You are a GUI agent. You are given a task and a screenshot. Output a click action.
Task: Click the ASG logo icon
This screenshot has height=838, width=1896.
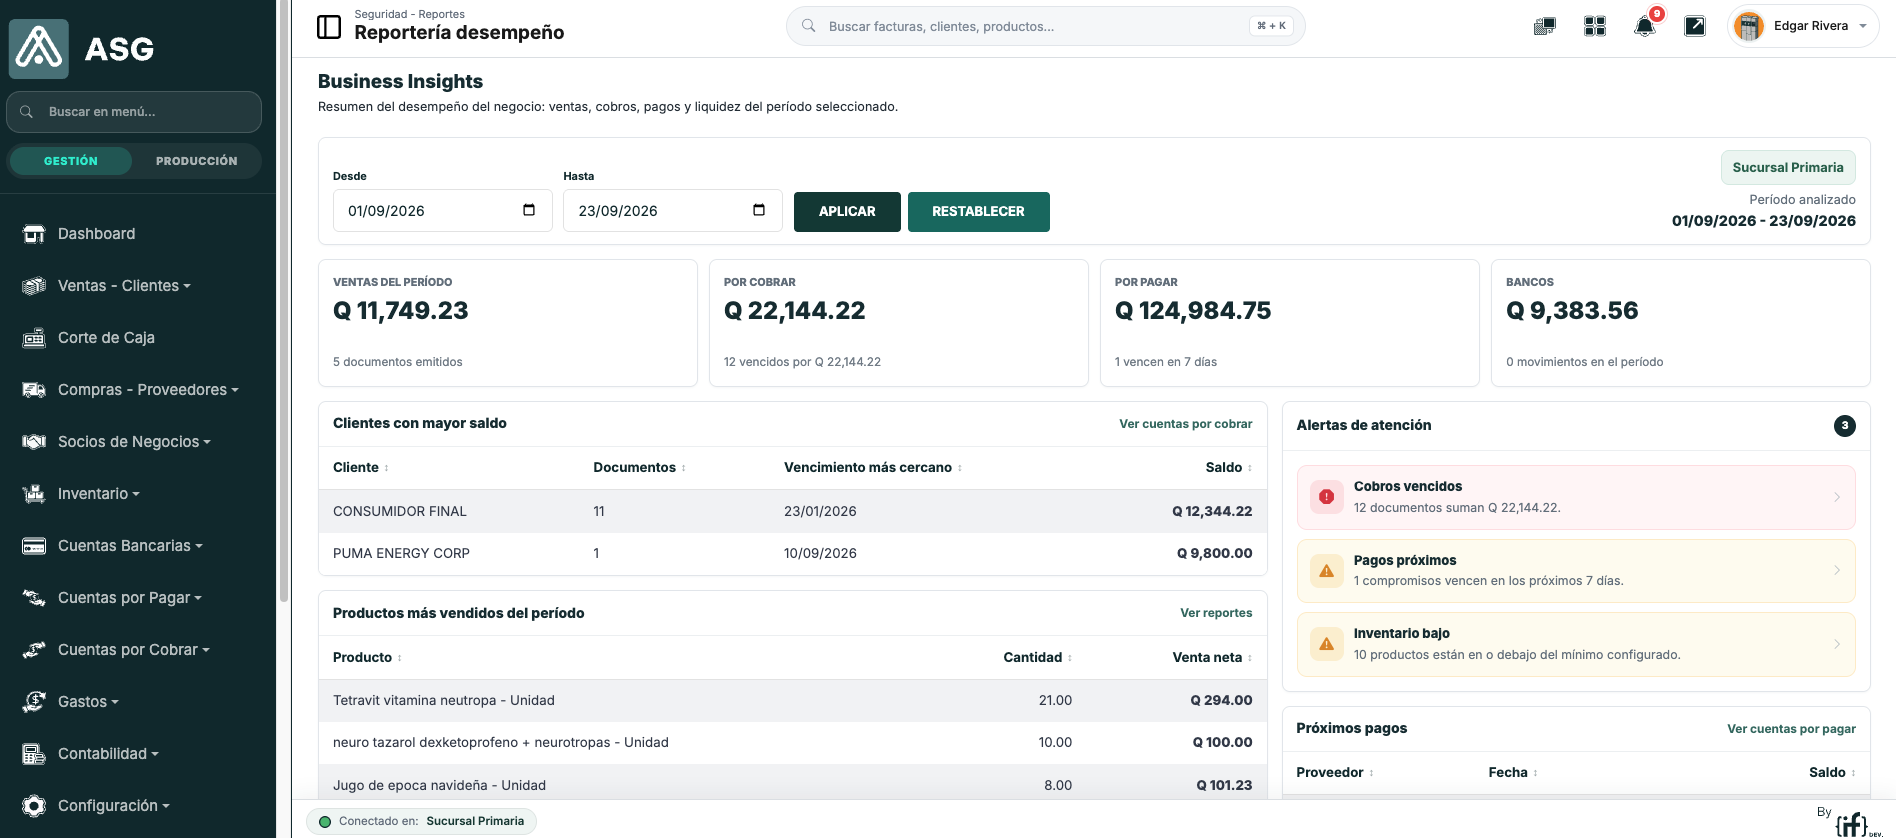pyautogui.click(x=39, y=48)
